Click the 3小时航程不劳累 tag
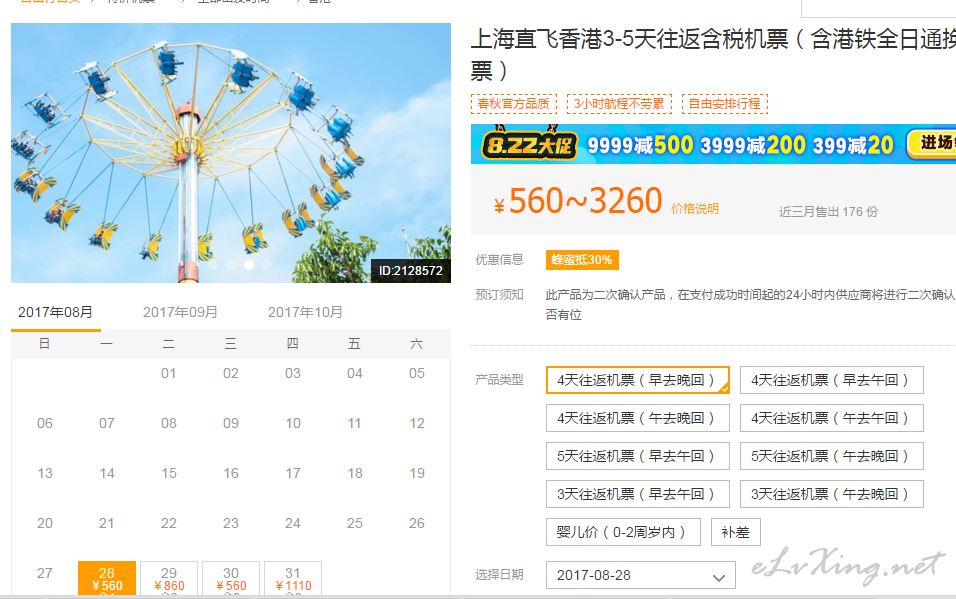The height and width of the screenshot is (599, 956). point(619,104)
